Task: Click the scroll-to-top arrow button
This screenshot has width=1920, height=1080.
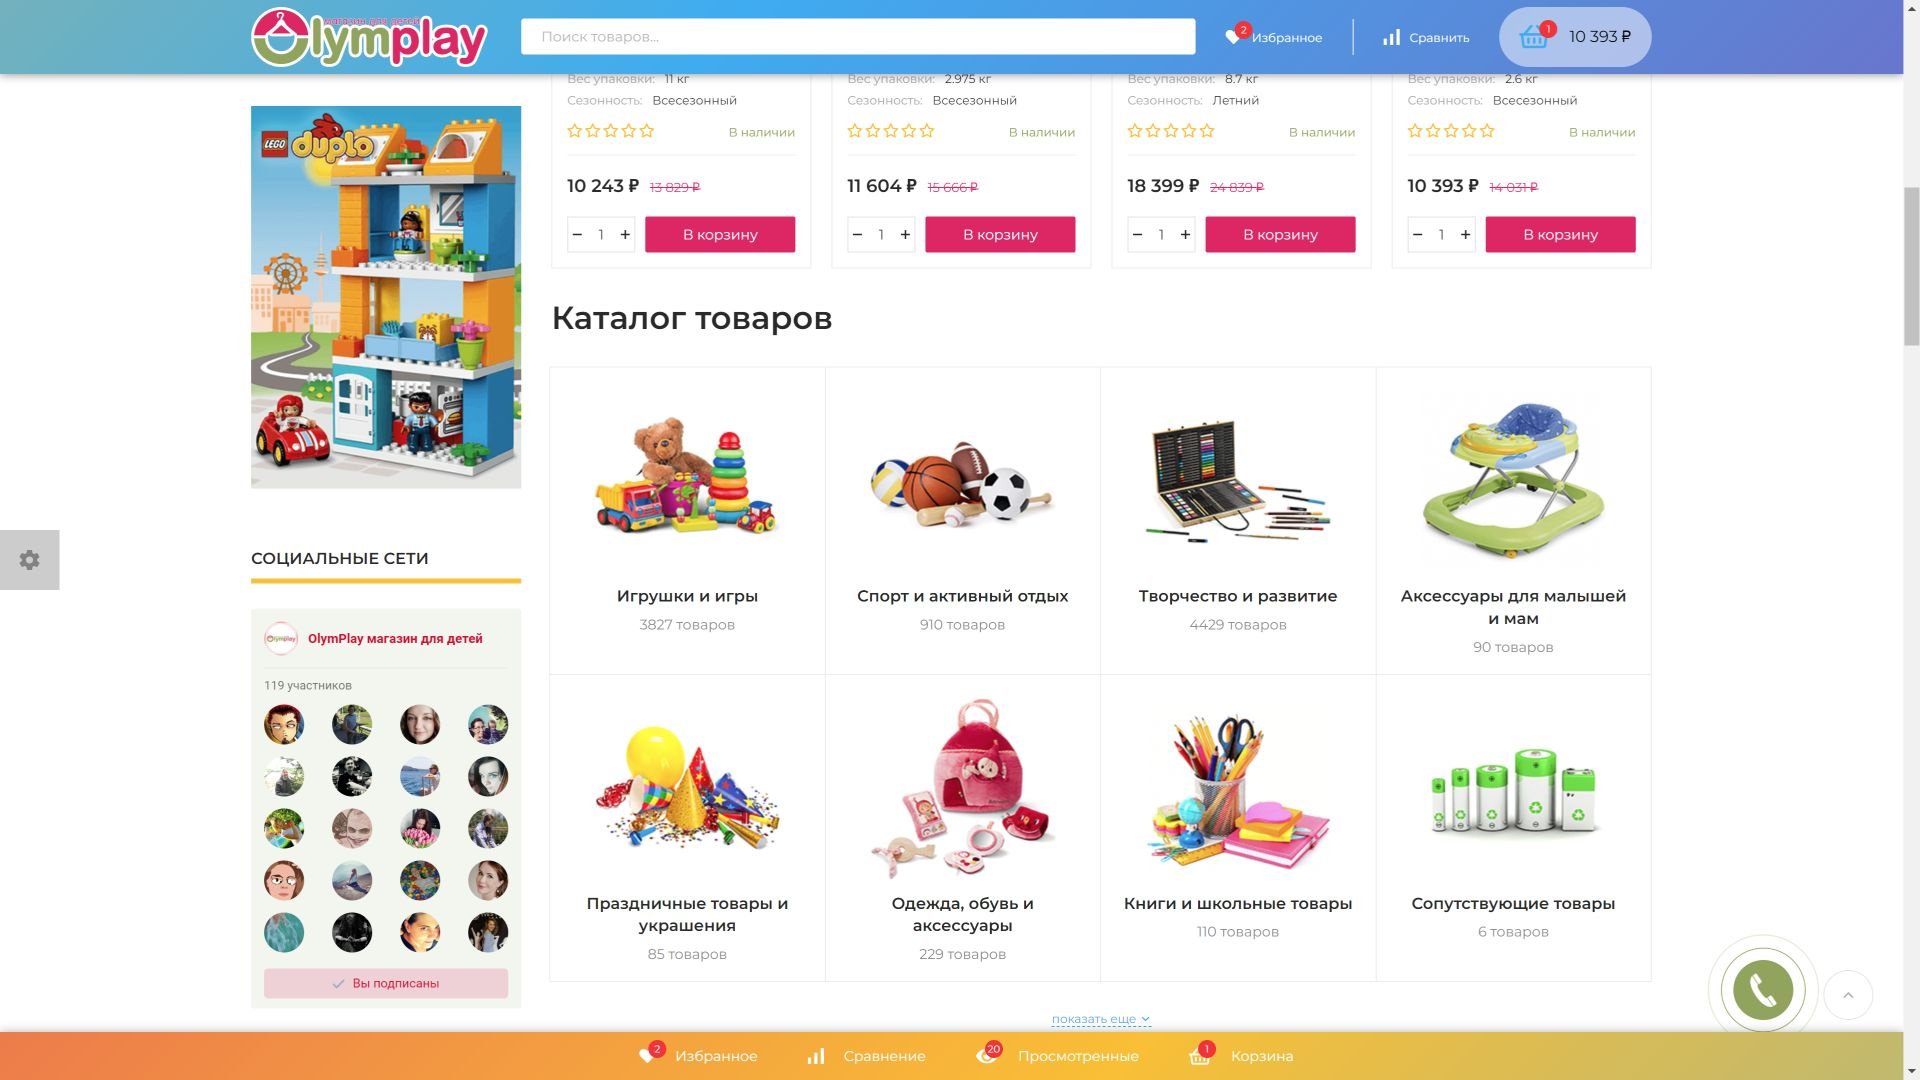Action: point(1848,995)
